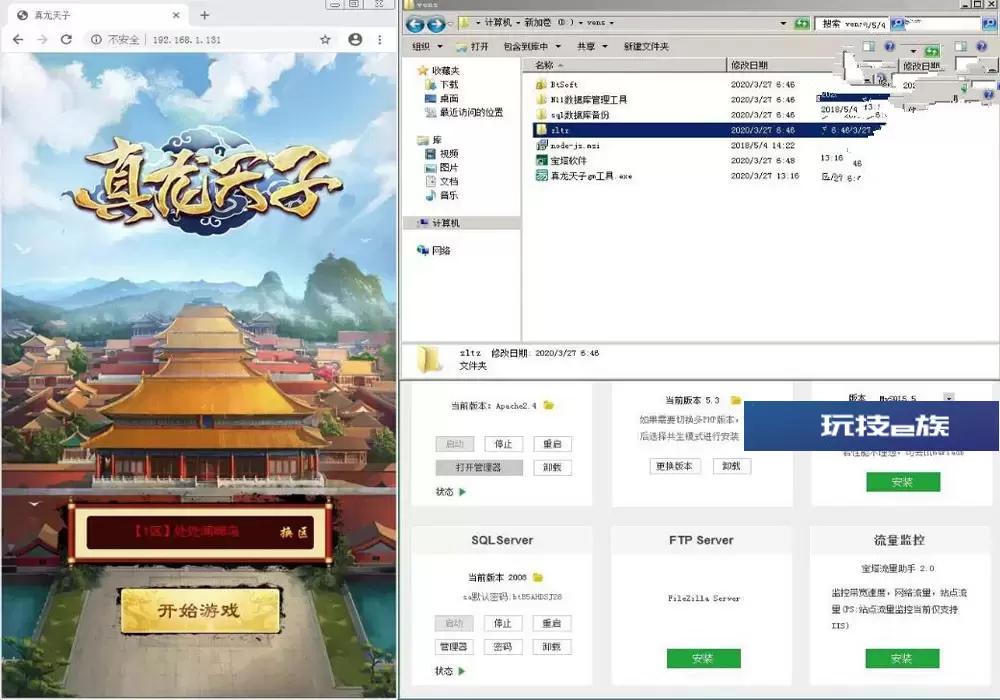Open 音乐 library in navigation pane
This screenshot has width=1000, height=700.
[441, 196]
